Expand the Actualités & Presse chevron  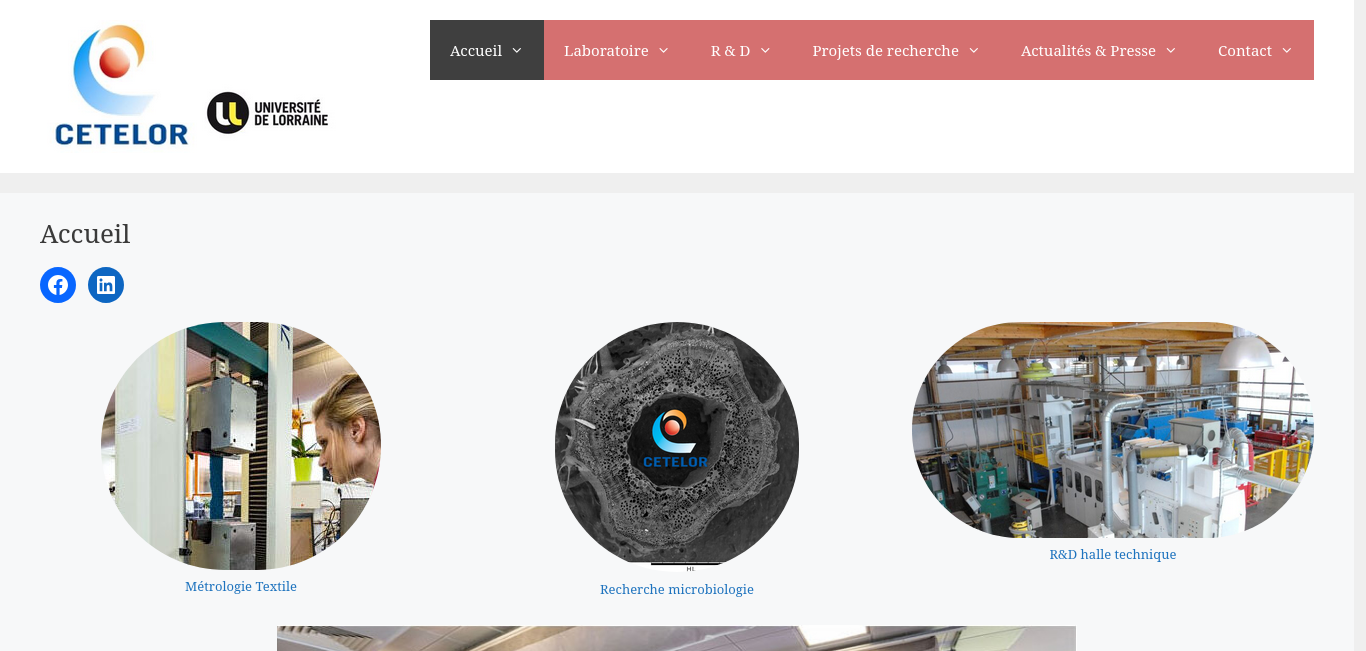pyautogui.click(x=1171, y=50)
